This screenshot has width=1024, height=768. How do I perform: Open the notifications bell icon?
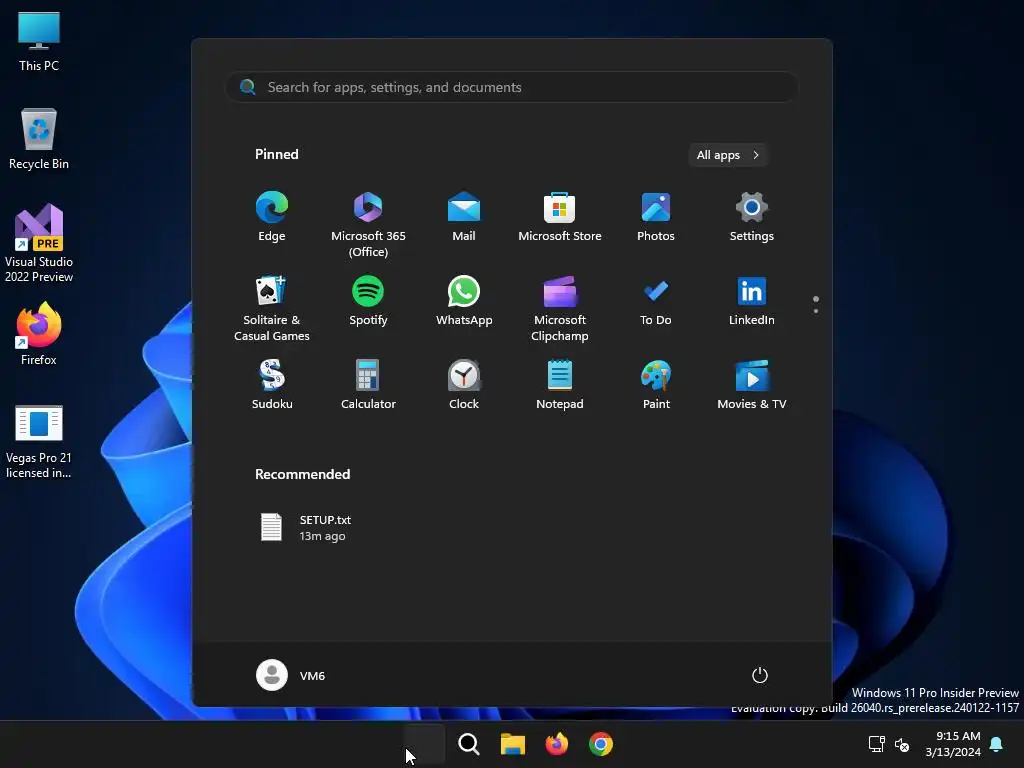[997, 744]
